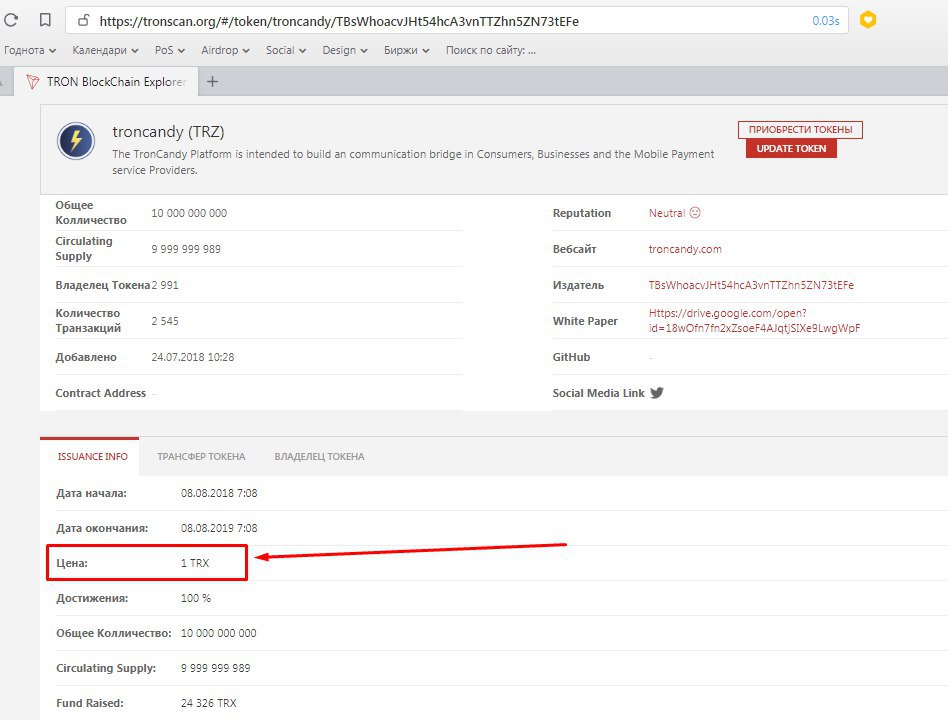The image size is (948, 720).
Task: Click the Fund Raised value 24 326 TRX
Action: coord(209,703)
